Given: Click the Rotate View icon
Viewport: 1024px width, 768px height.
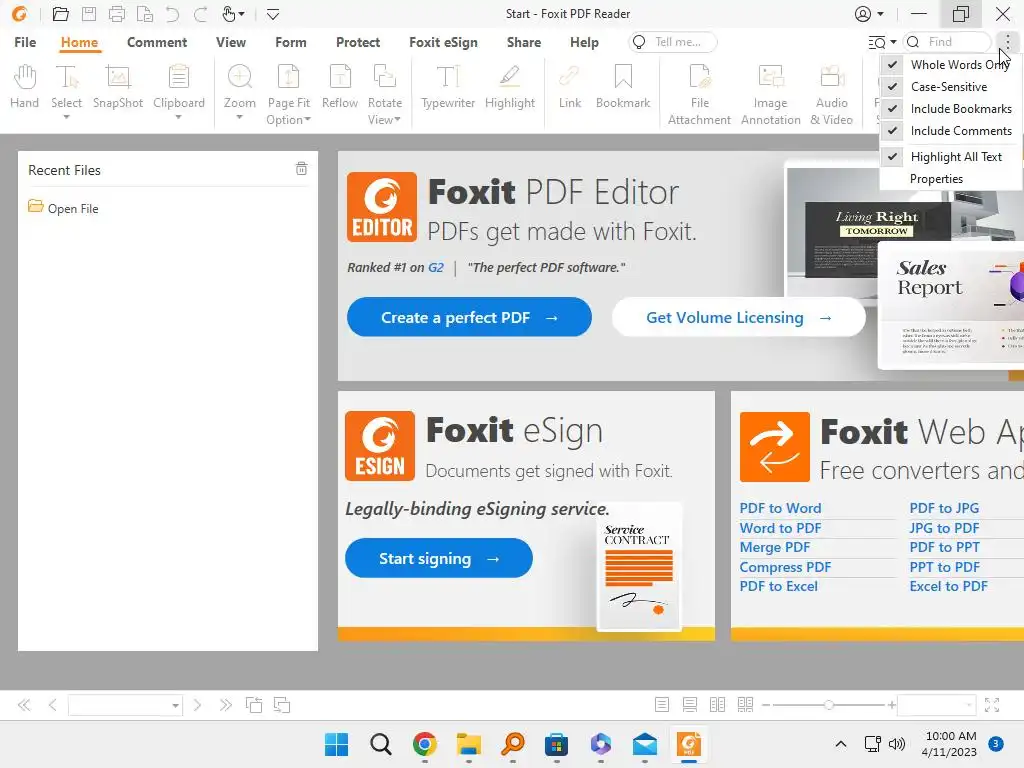Looking at the screenshot, I should click(384, 77).
